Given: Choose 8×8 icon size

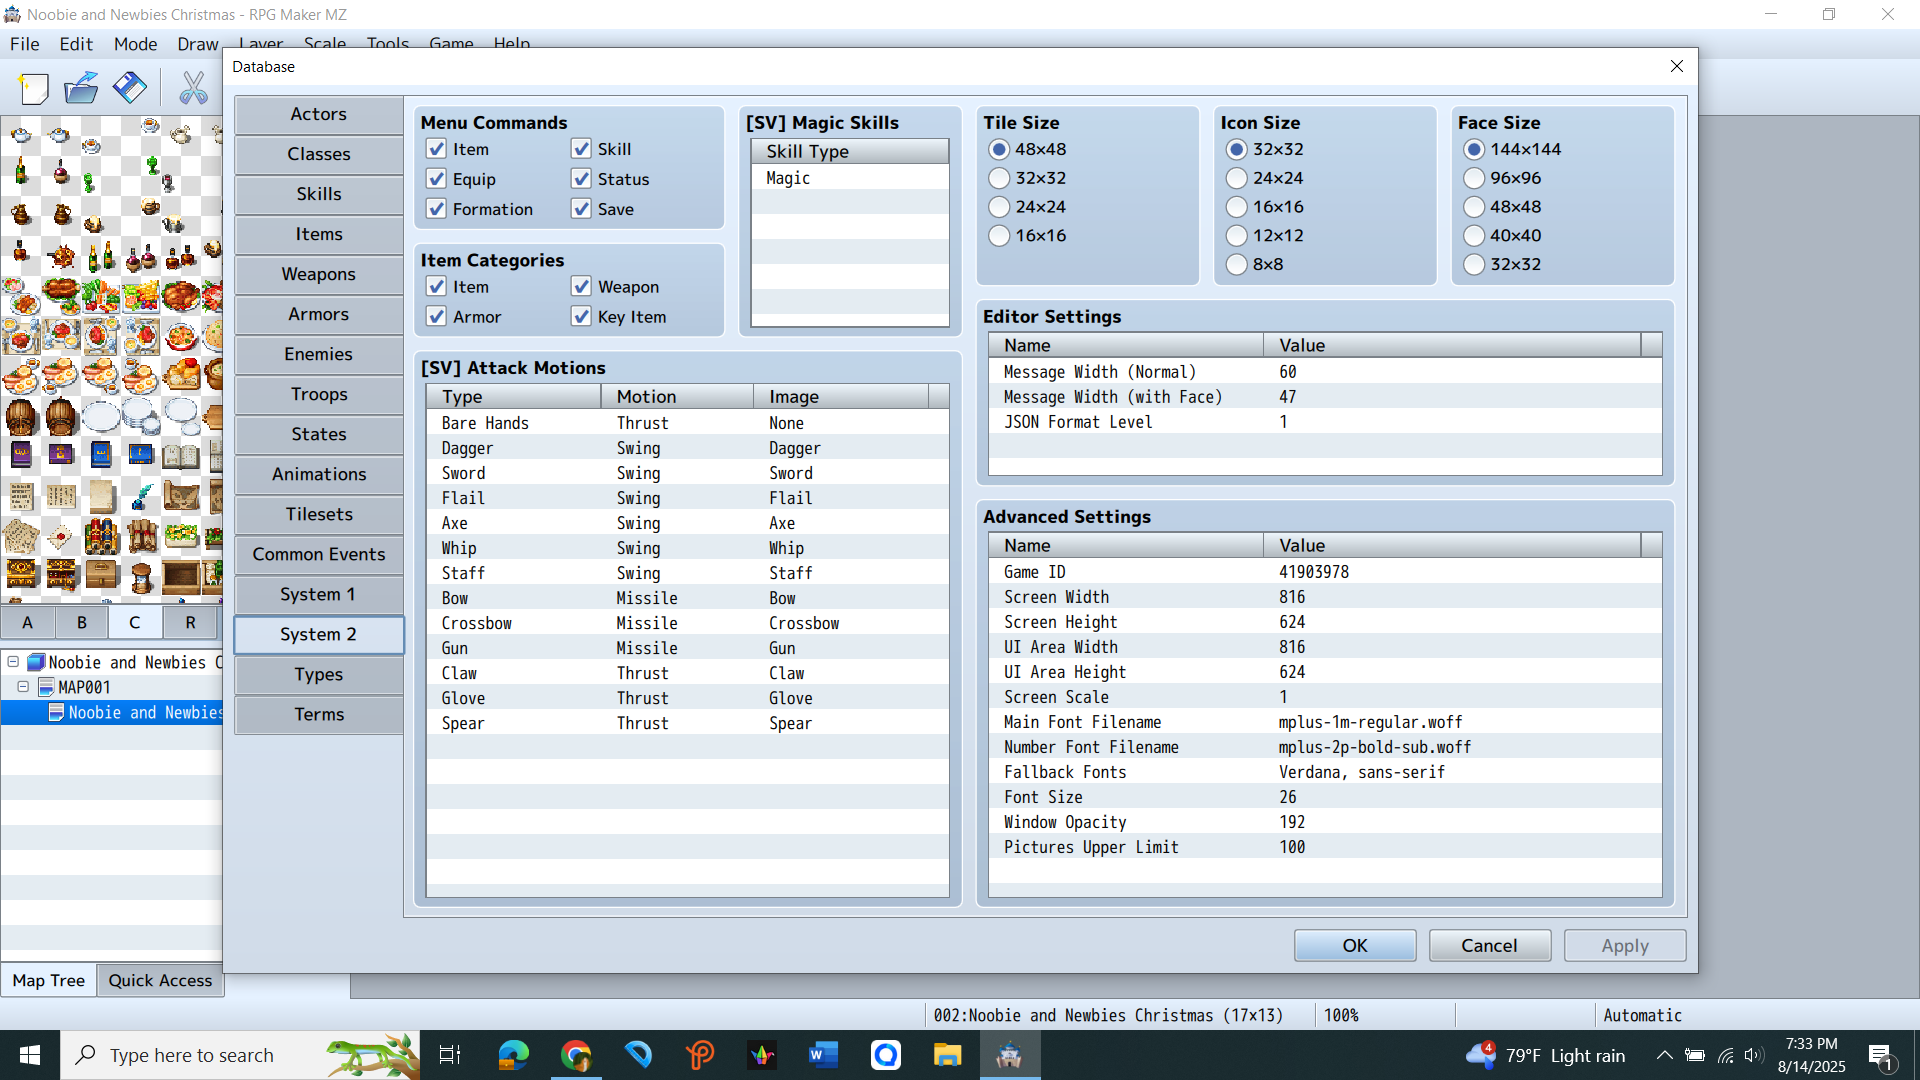Looking at the screenshot, I should [1237, 265].
